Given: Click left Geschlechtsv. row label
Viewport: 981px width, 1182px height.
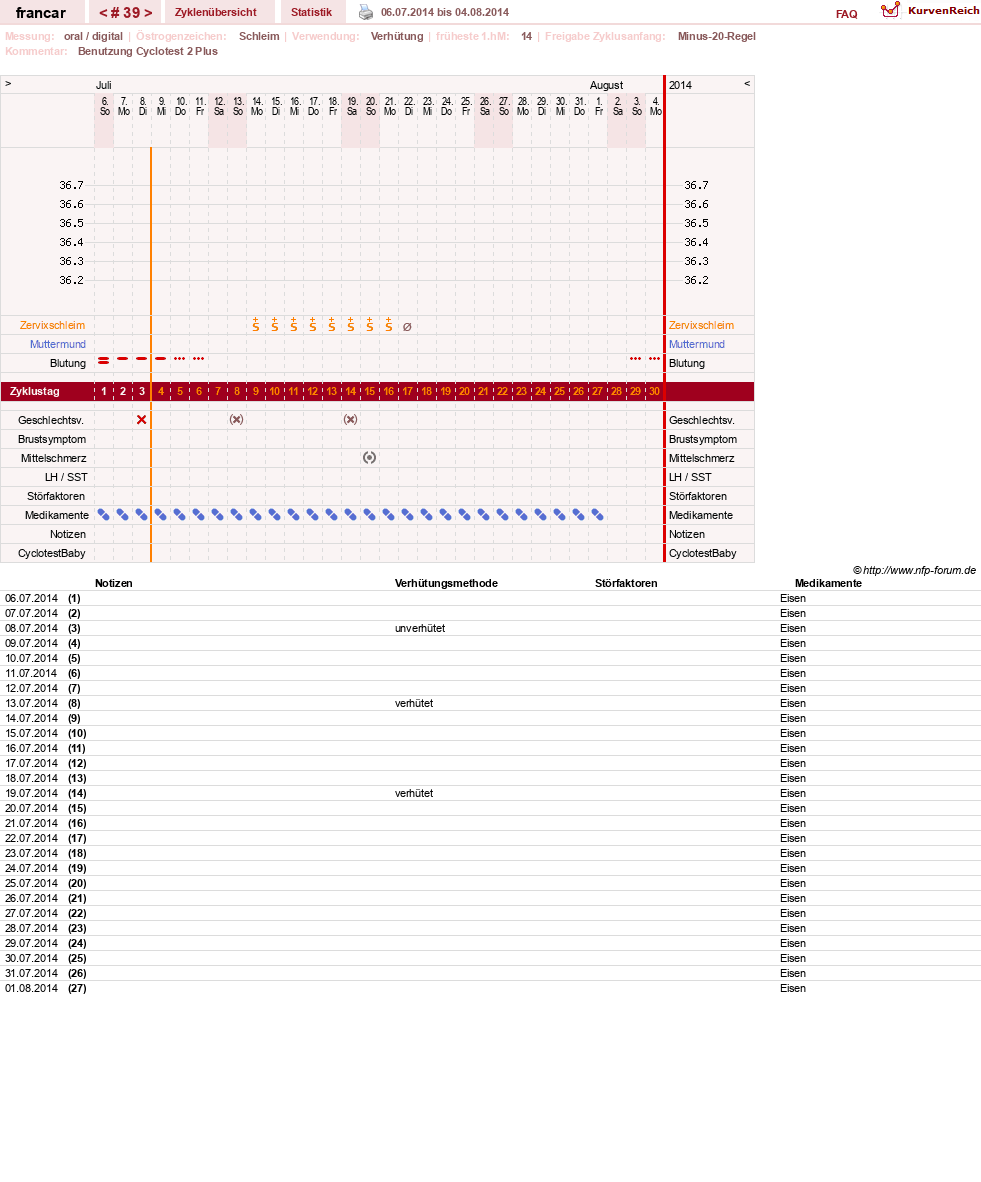Looking at the screenshot, I should [x=51, y=421].
